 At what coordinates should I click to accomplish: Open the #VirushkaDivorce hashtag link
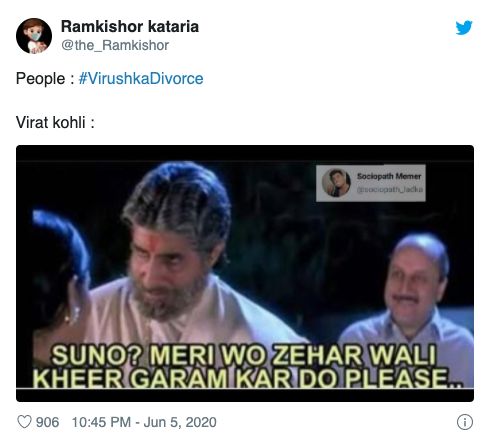click(x=141, y=79)
